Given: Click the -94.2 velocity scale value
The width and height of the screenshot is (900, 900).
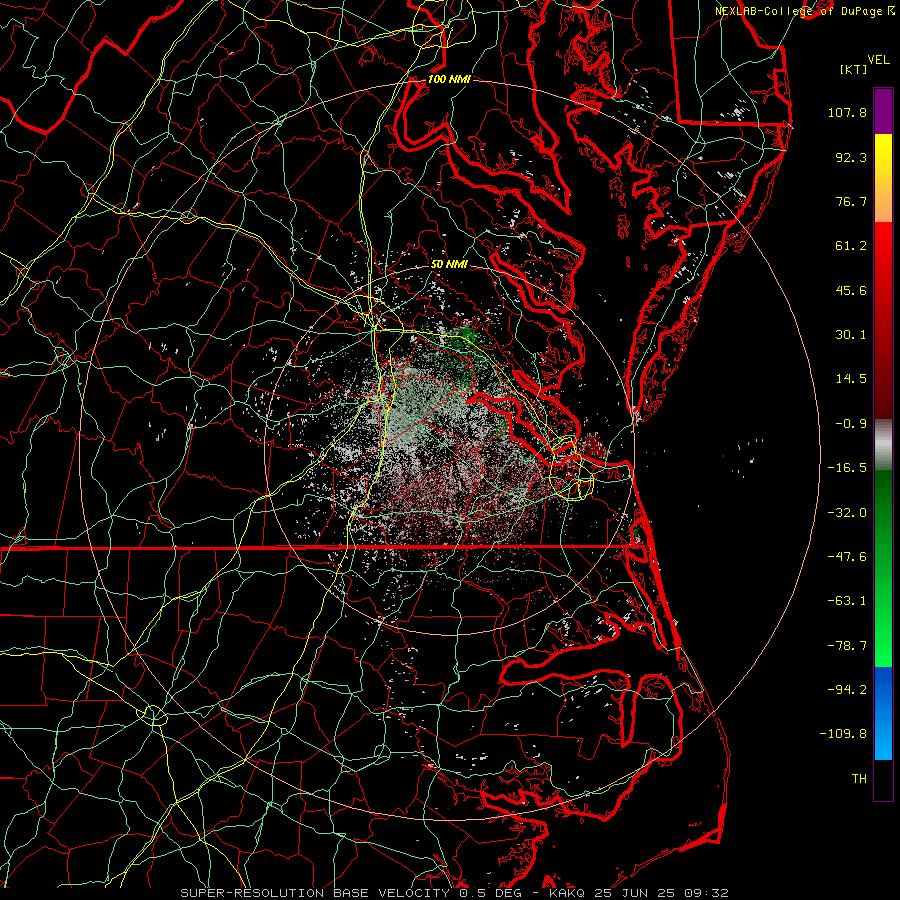Looking at the screenshot, I should click(x=847, y=689).
